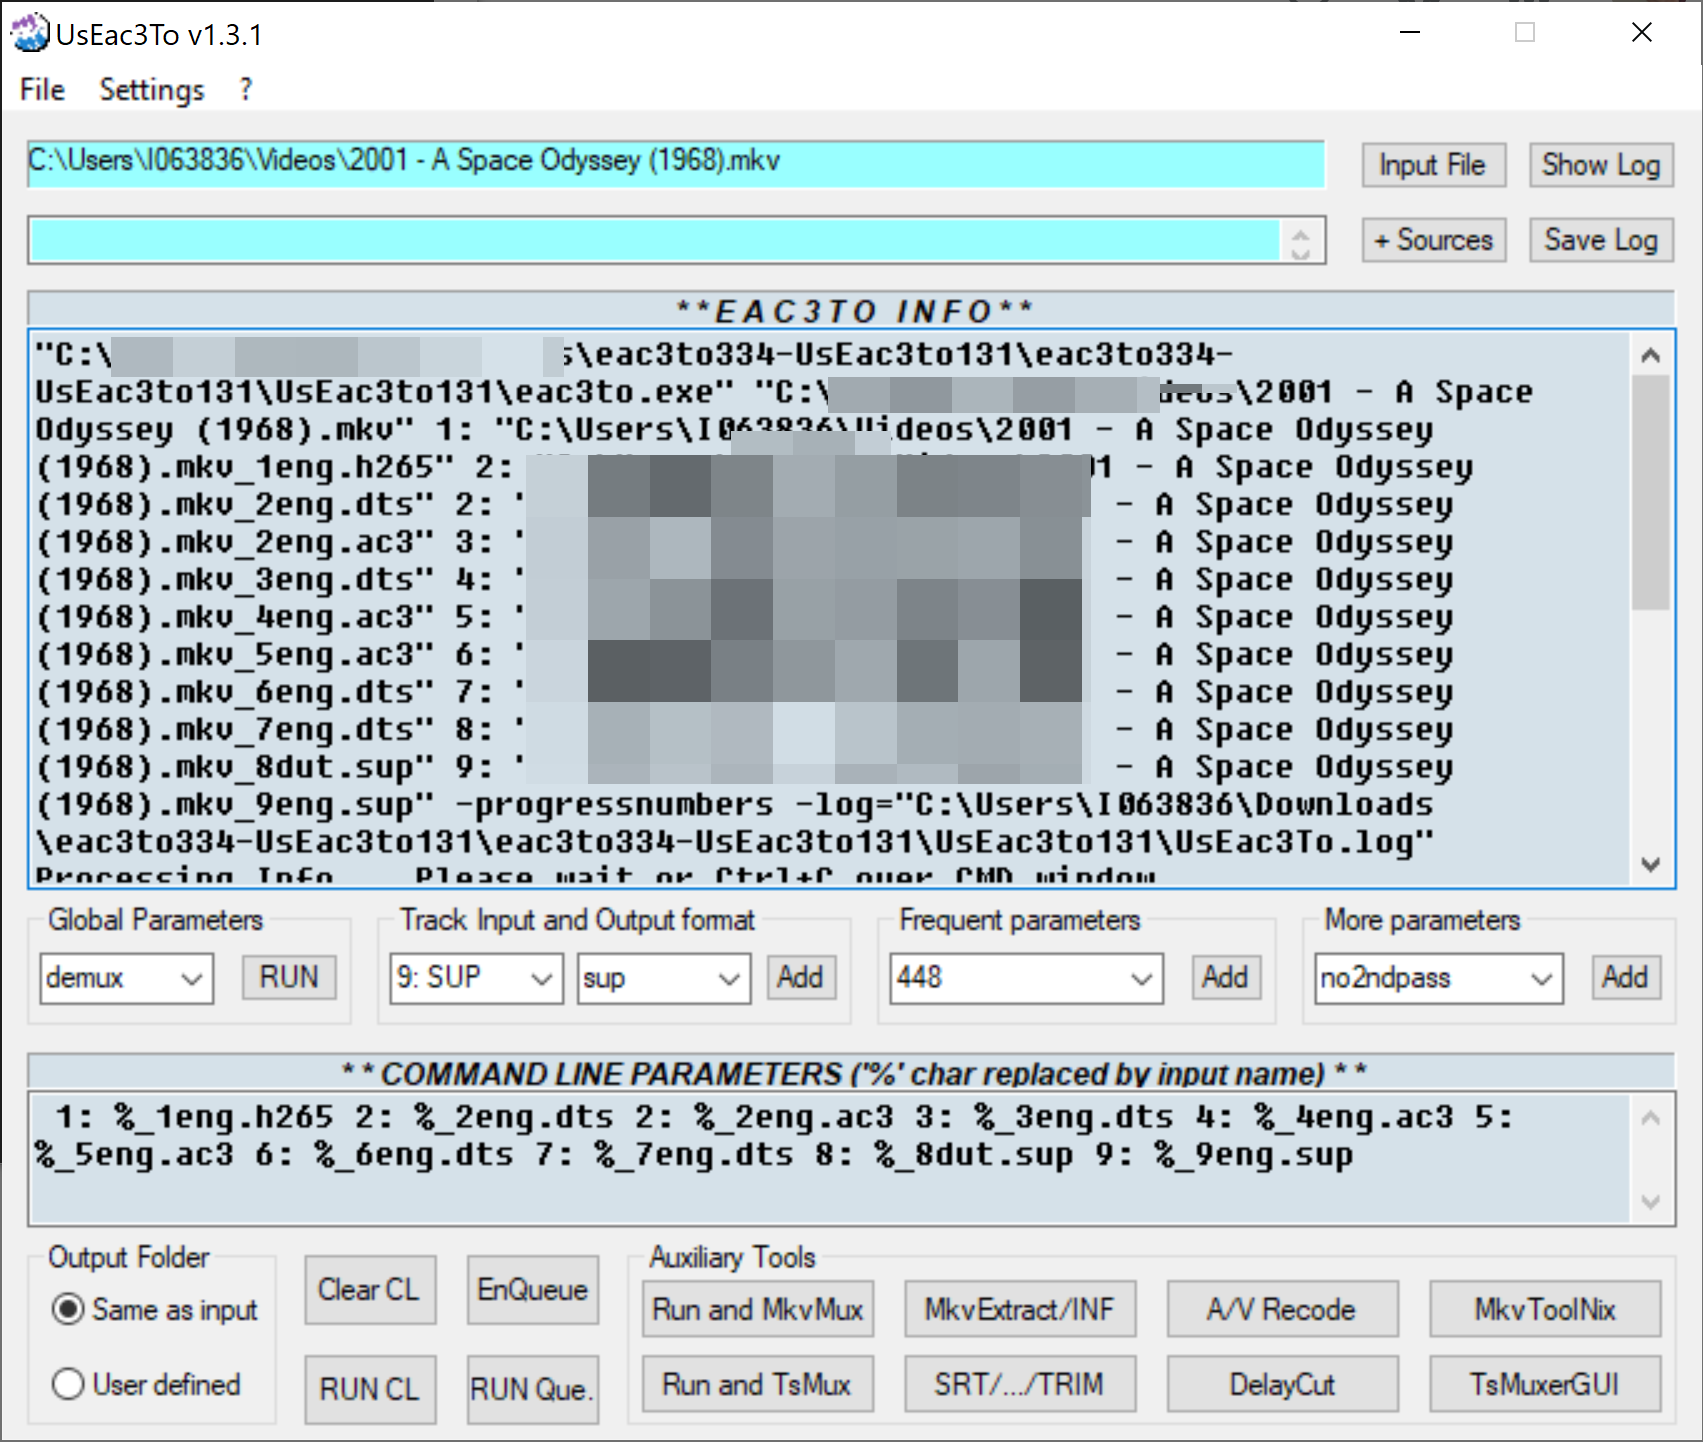Click the A/V Recode button
This screenshot has height=1442, width=1703.
1283,1309
